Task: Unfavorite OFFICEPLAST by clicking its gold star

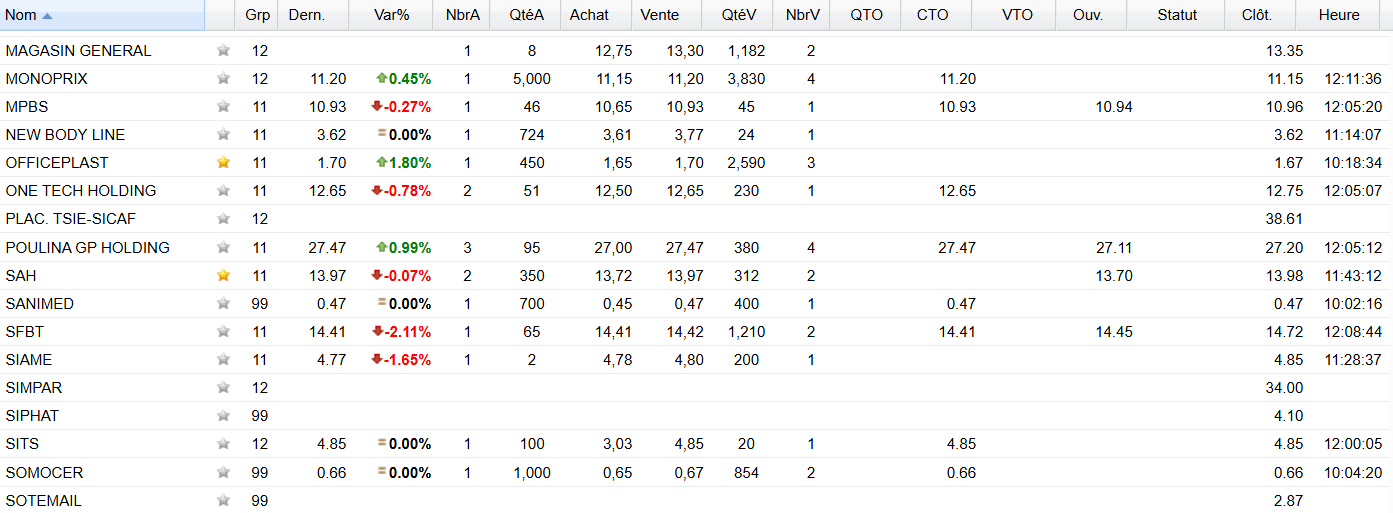Action: (223, 162)
